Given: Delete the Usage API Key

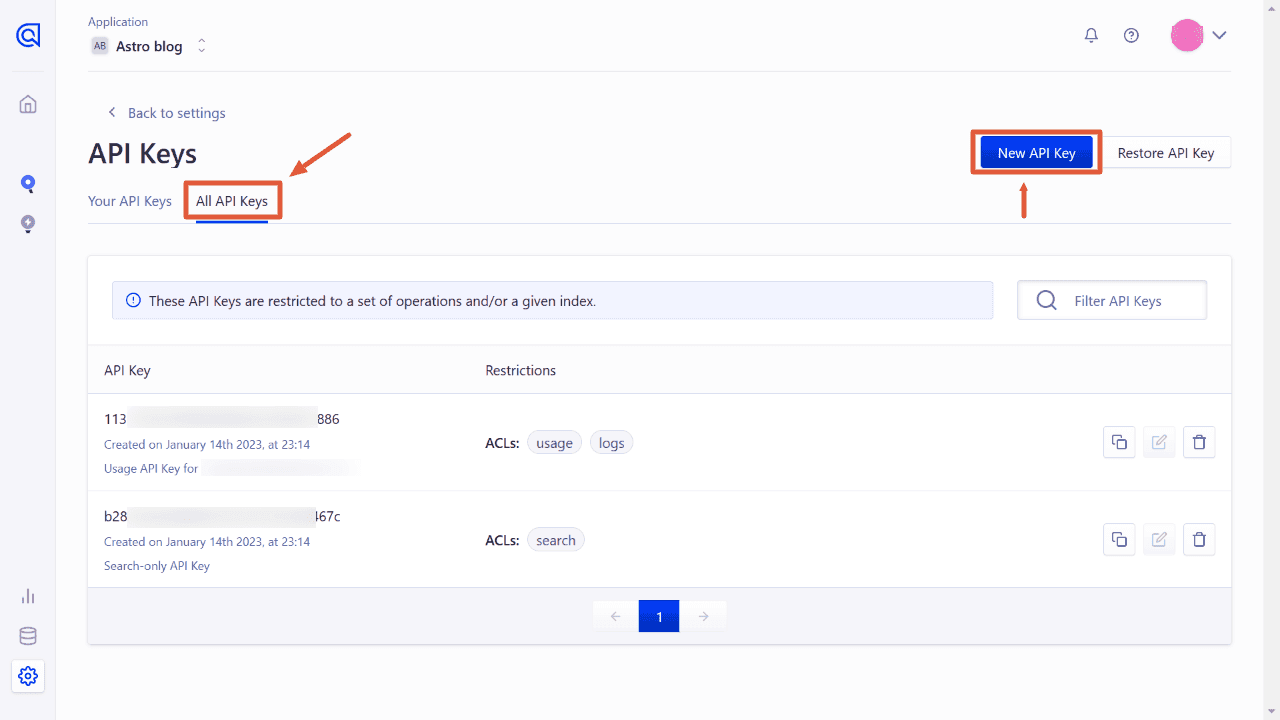Looking at the screenshot, I should [x=1199, y=441].
